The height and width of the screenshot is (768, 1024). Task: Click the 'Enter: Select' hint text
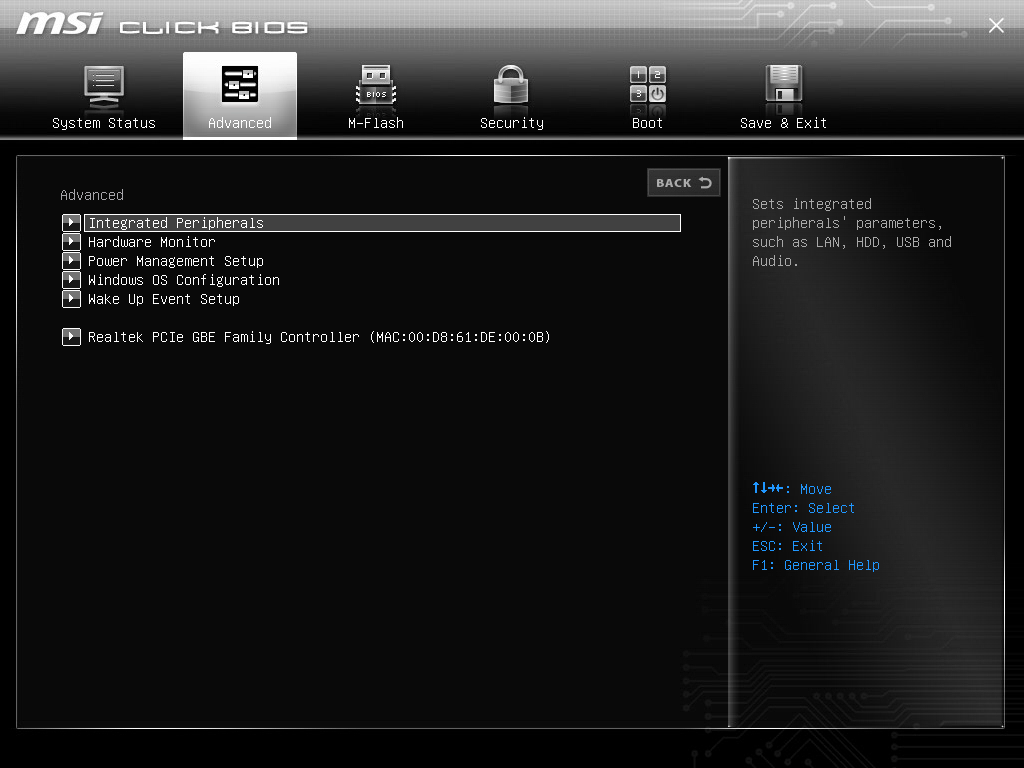(x=803, y=508)
